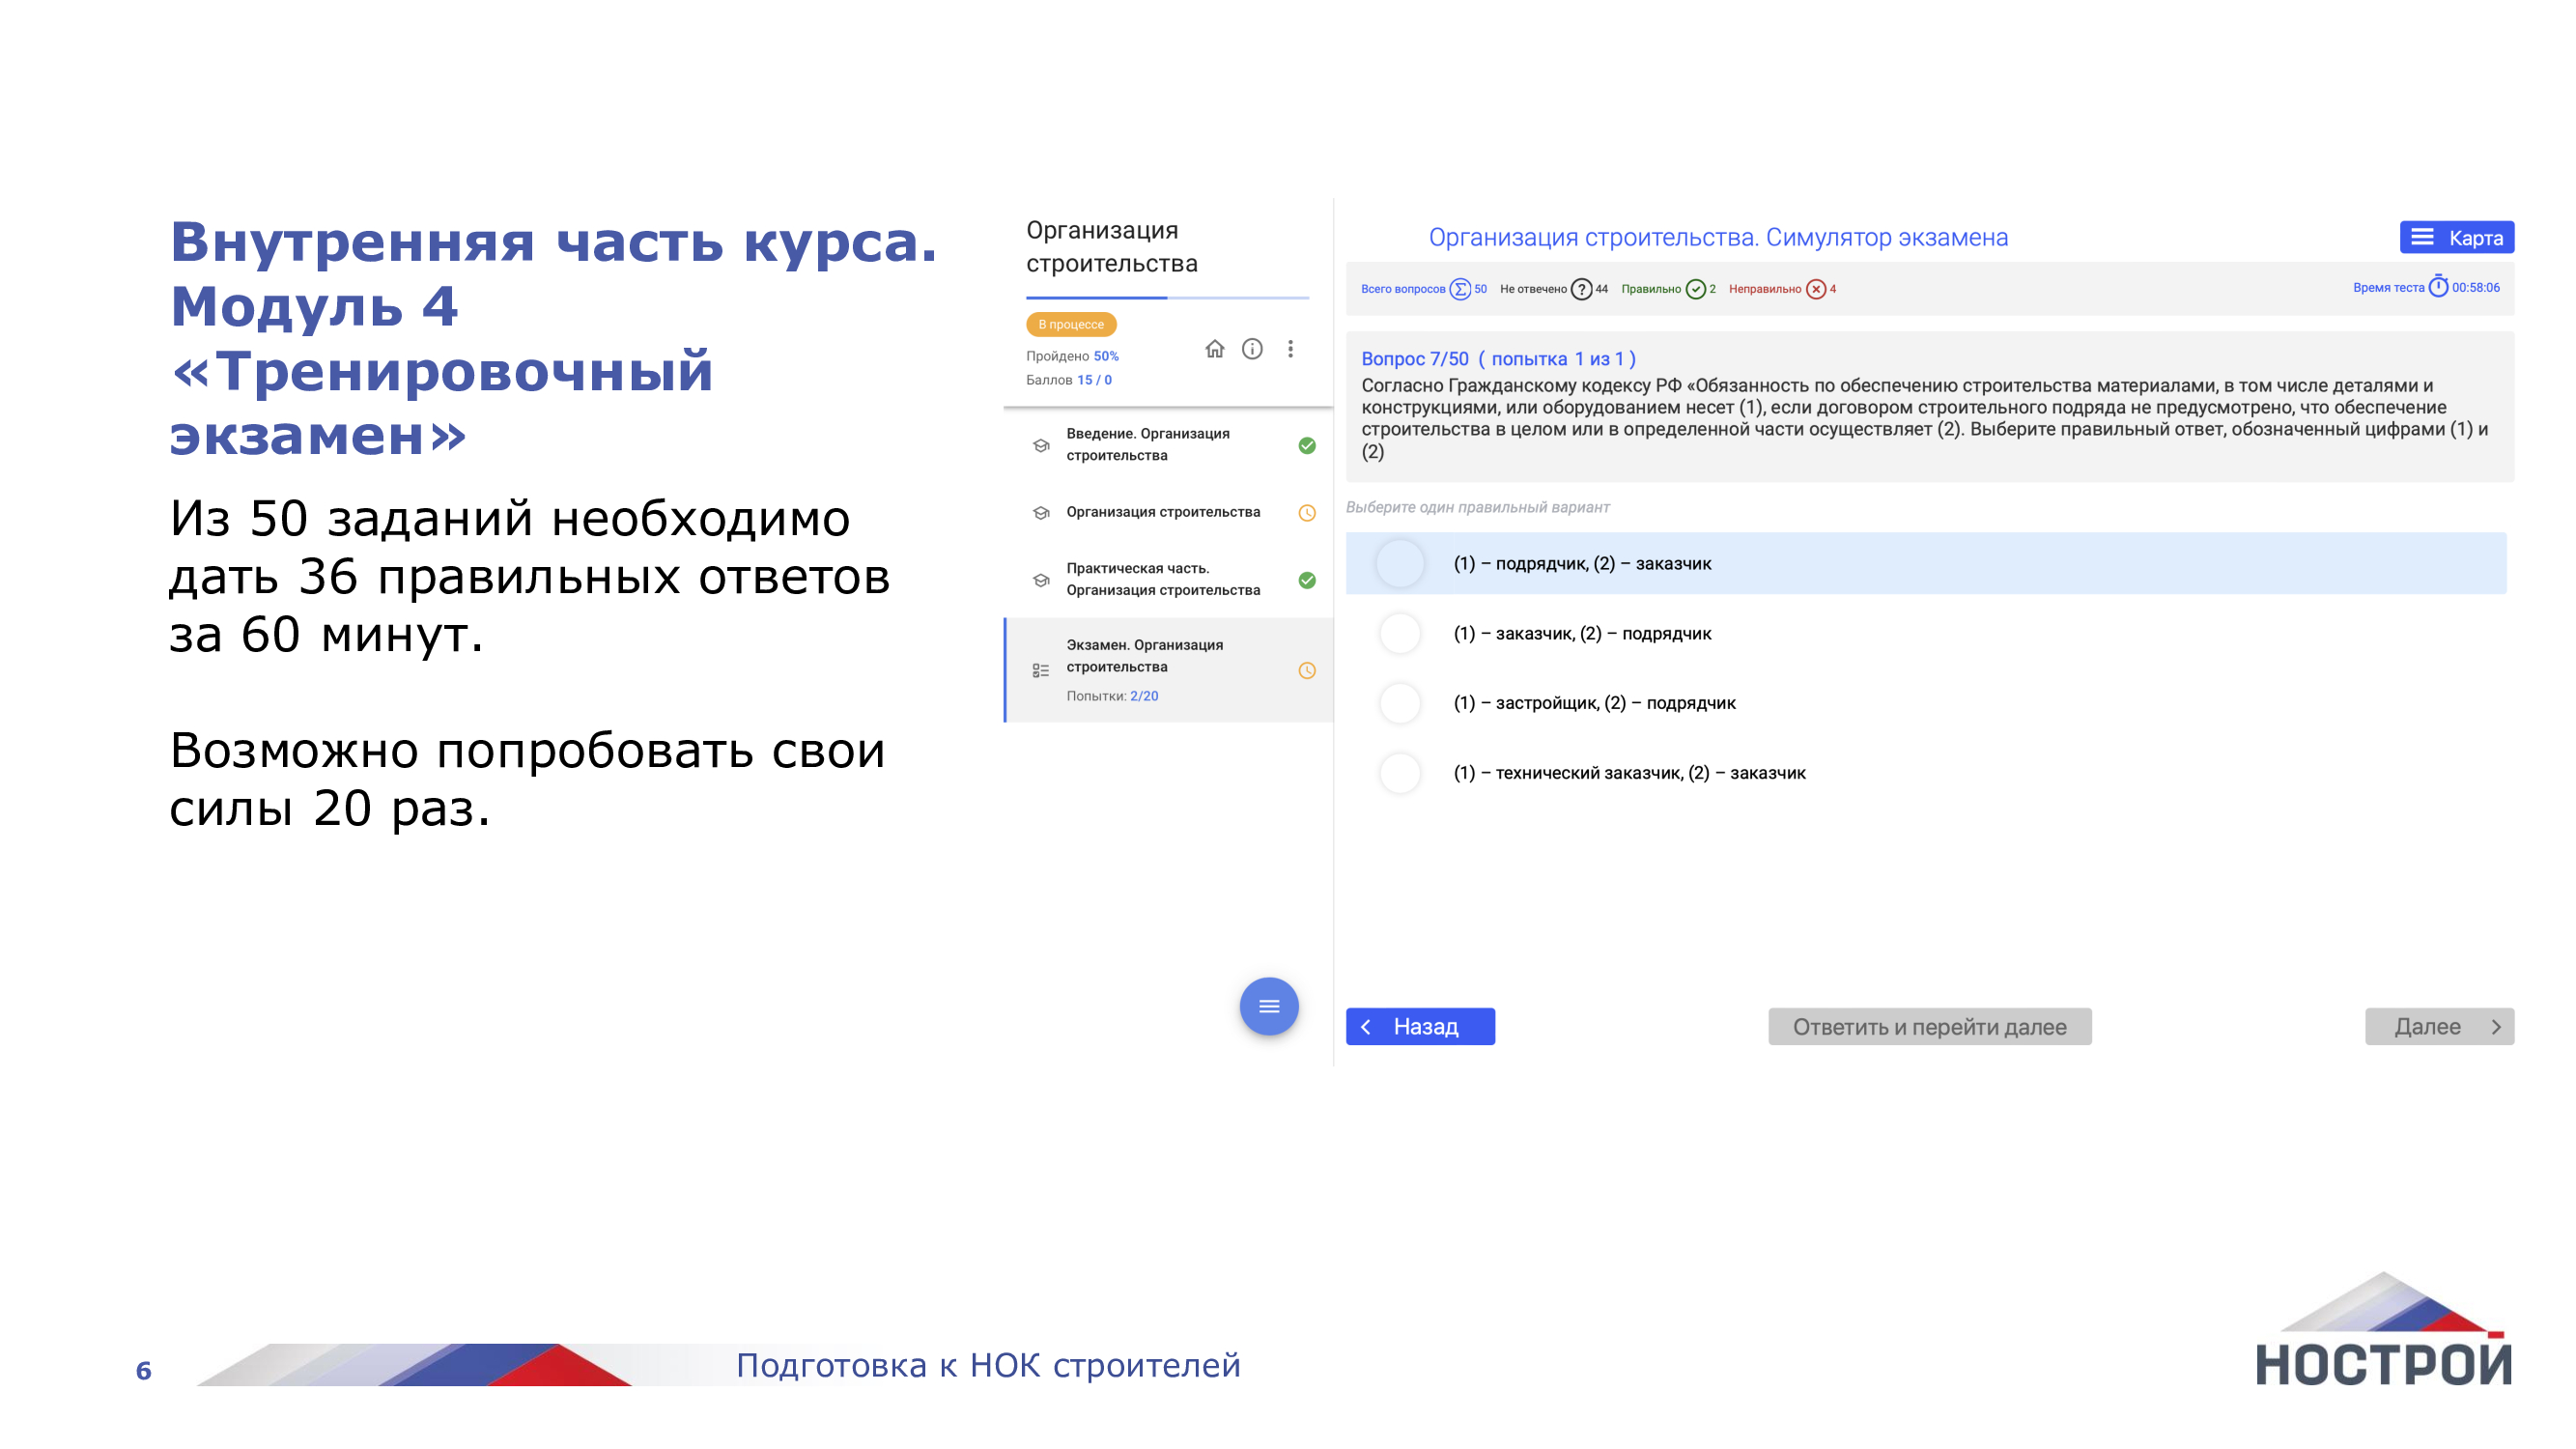Open Практическая часть module in sidebar
This screenshot has height=1449, width=2576.
click(x=1168, y=580)
